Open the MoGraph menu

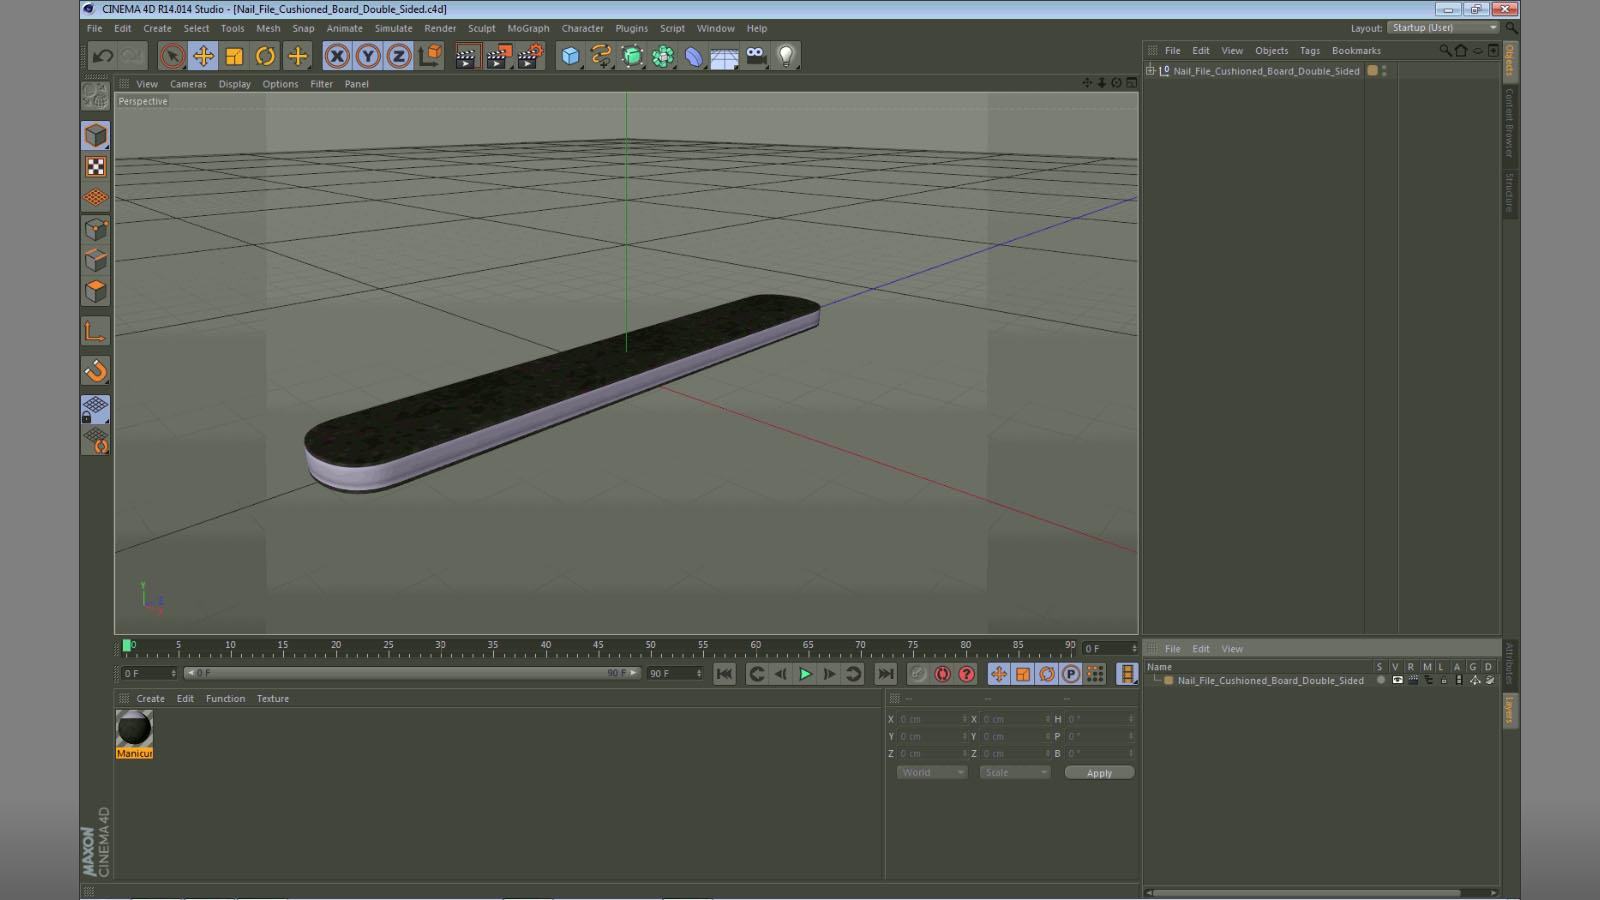point(528,28)
